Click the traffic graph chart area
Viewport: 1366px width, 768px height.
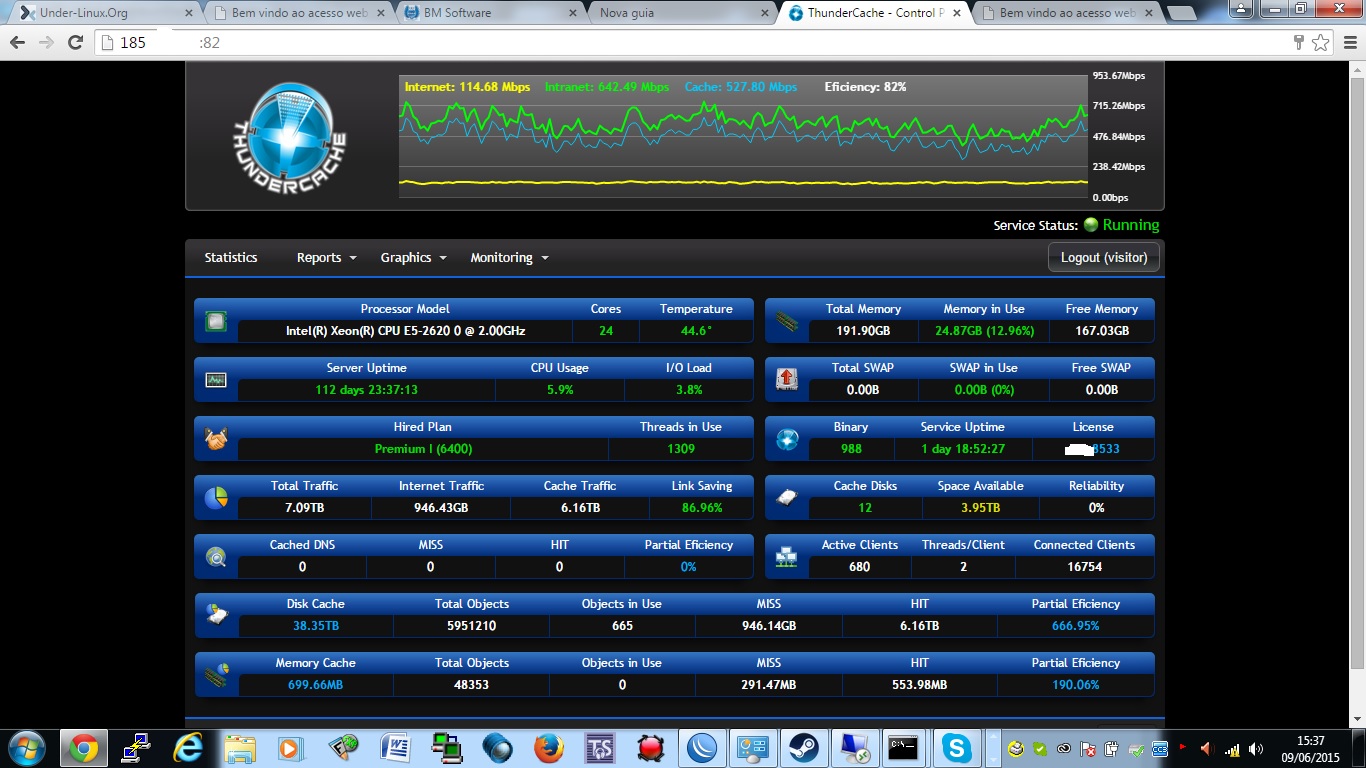[x=743, y=136]
